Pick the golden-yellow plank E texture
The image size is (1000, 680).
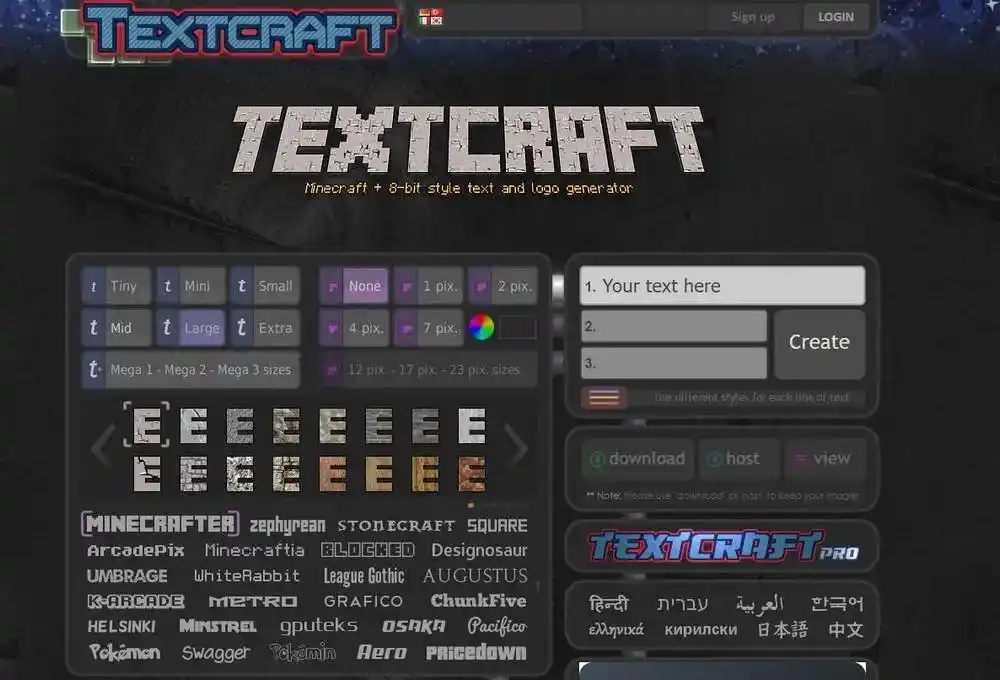pyautogui.click(x=425, y=474)
